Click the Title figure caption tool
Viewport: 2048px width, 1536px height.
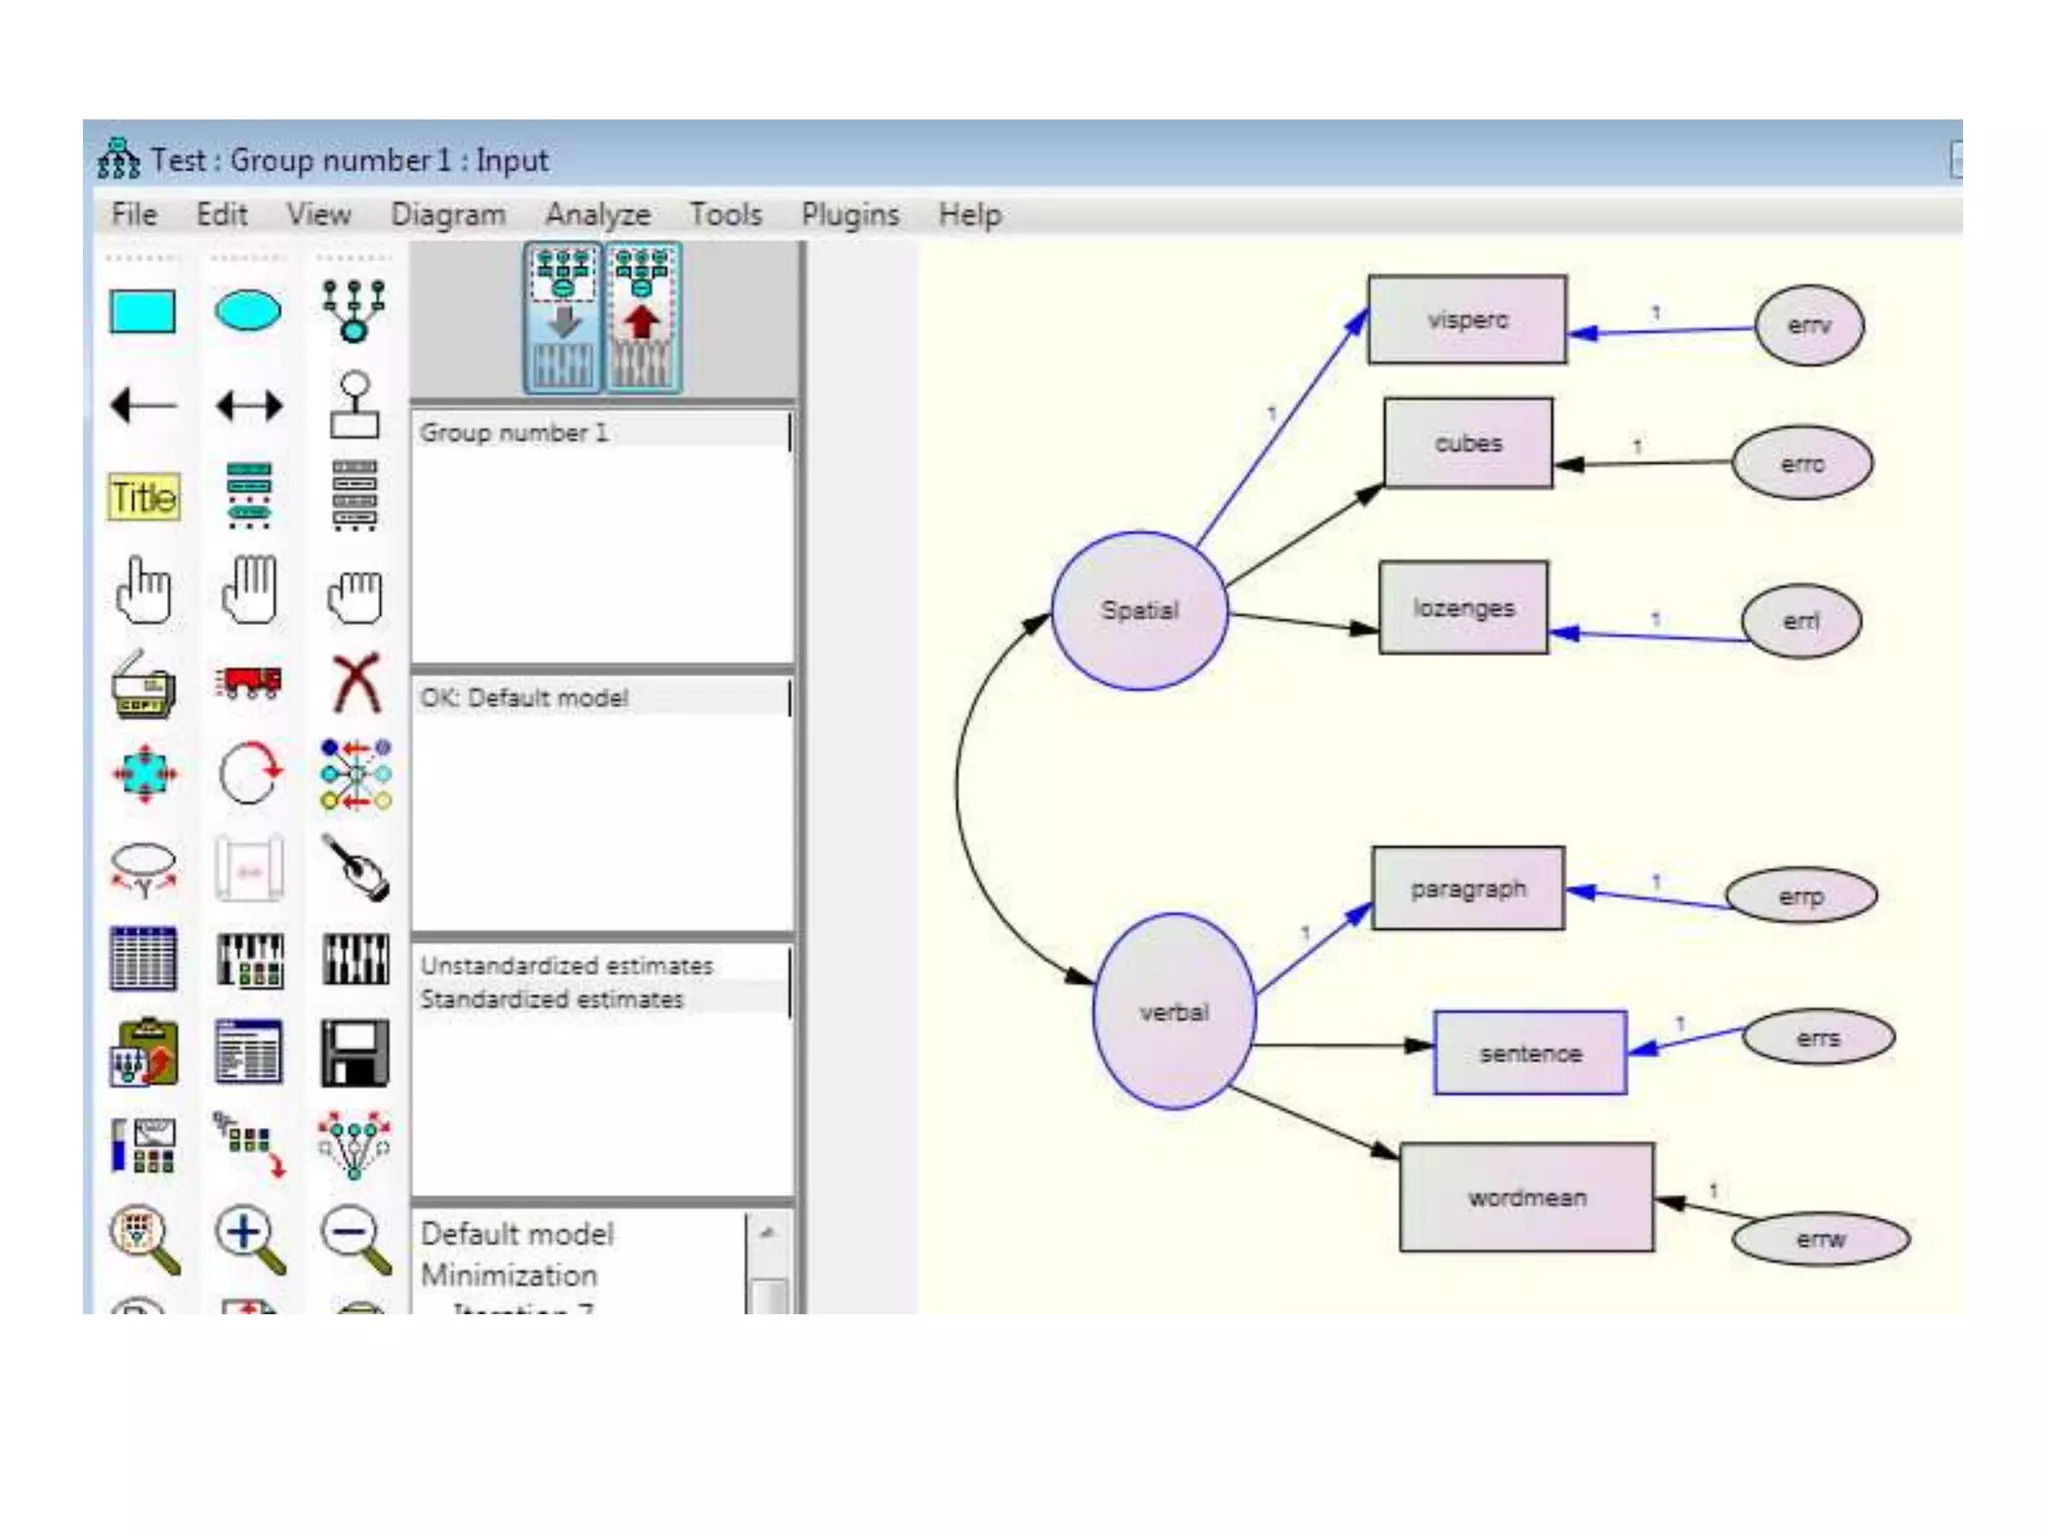tap(144, 497)
